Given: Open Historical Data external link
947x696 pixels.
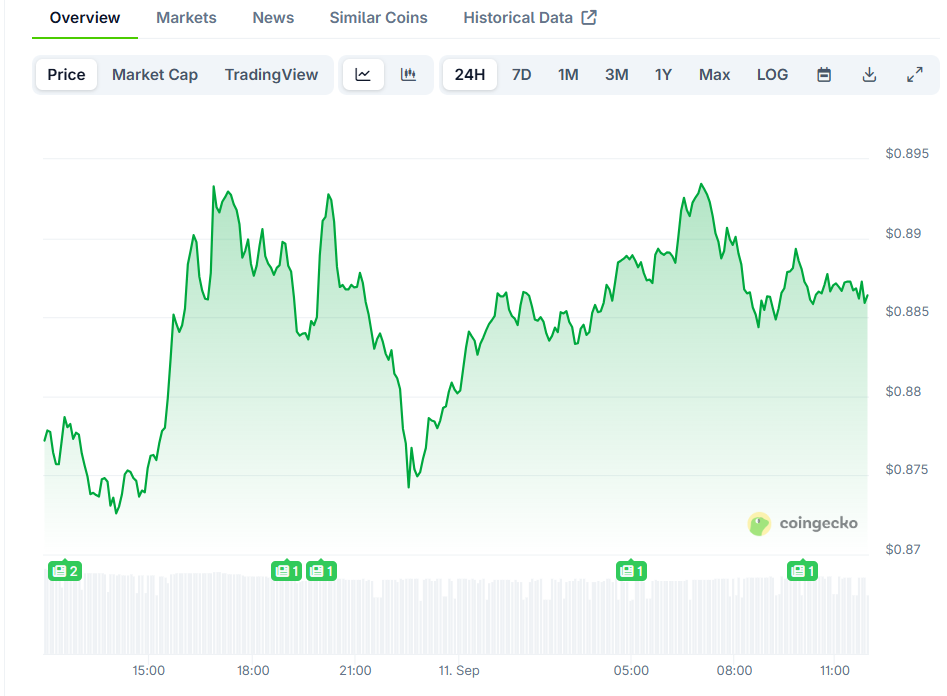Looking at the screenshot, I should coord(529,18).
